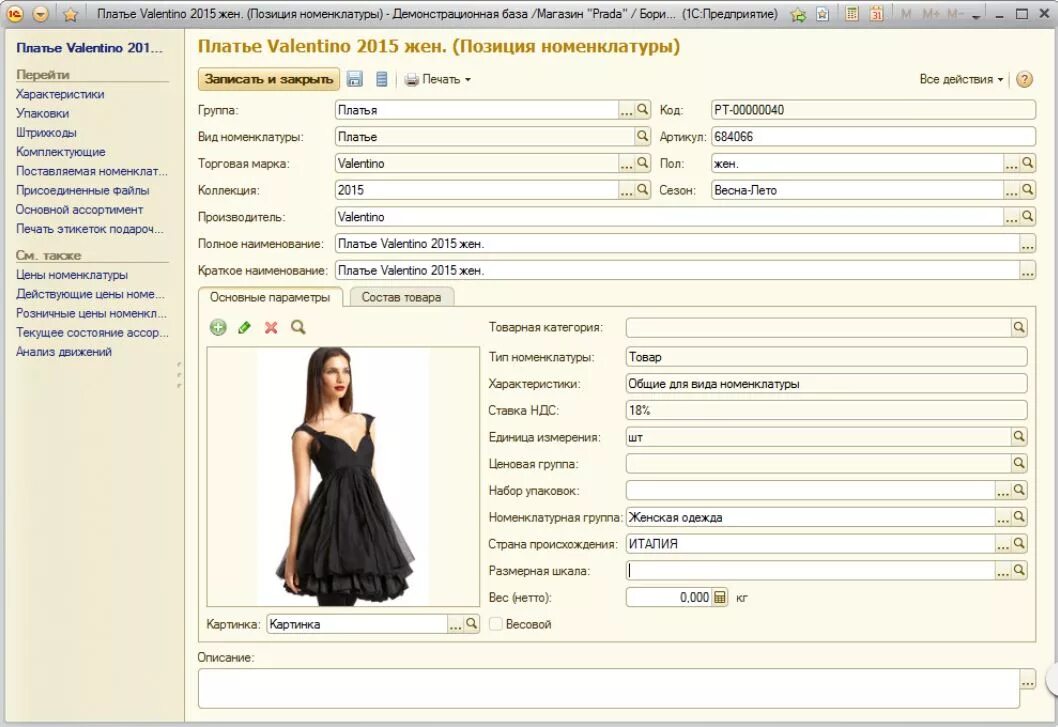Open Розничные цены номенклатуры sidebar link

(x=91, y=313)
